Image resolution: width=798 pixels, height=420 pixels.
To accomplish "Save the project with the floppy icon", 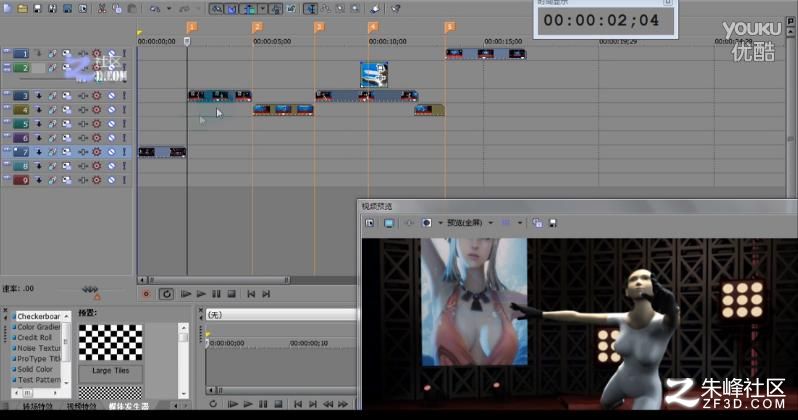I will 37,8.
